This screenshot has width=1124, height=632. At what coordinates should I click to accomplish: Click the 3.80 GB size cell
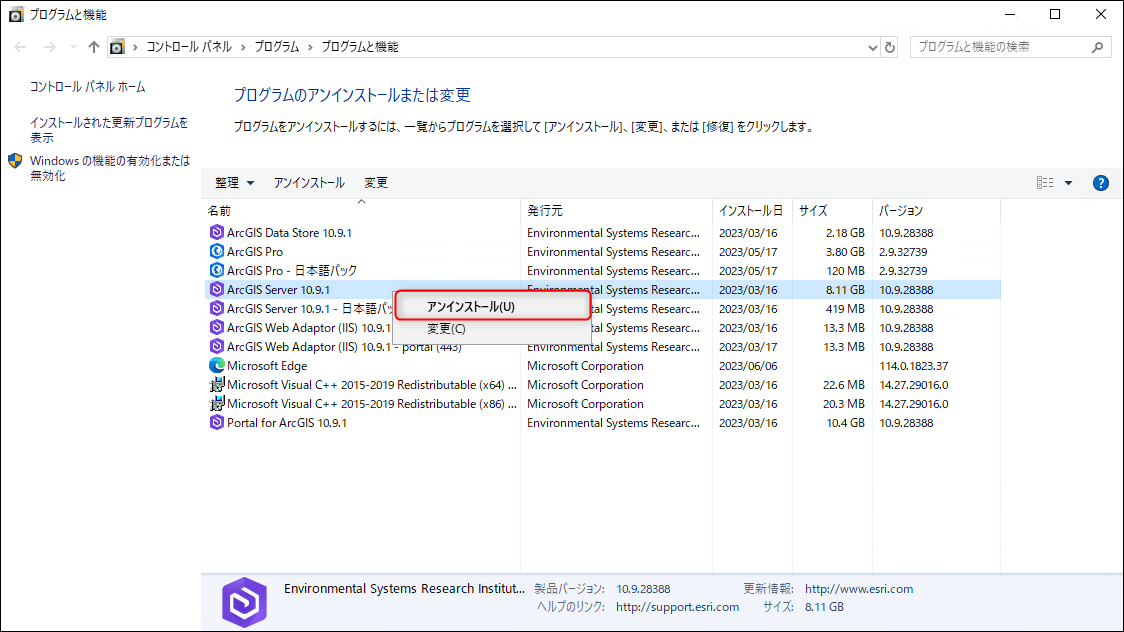[845, 252]
